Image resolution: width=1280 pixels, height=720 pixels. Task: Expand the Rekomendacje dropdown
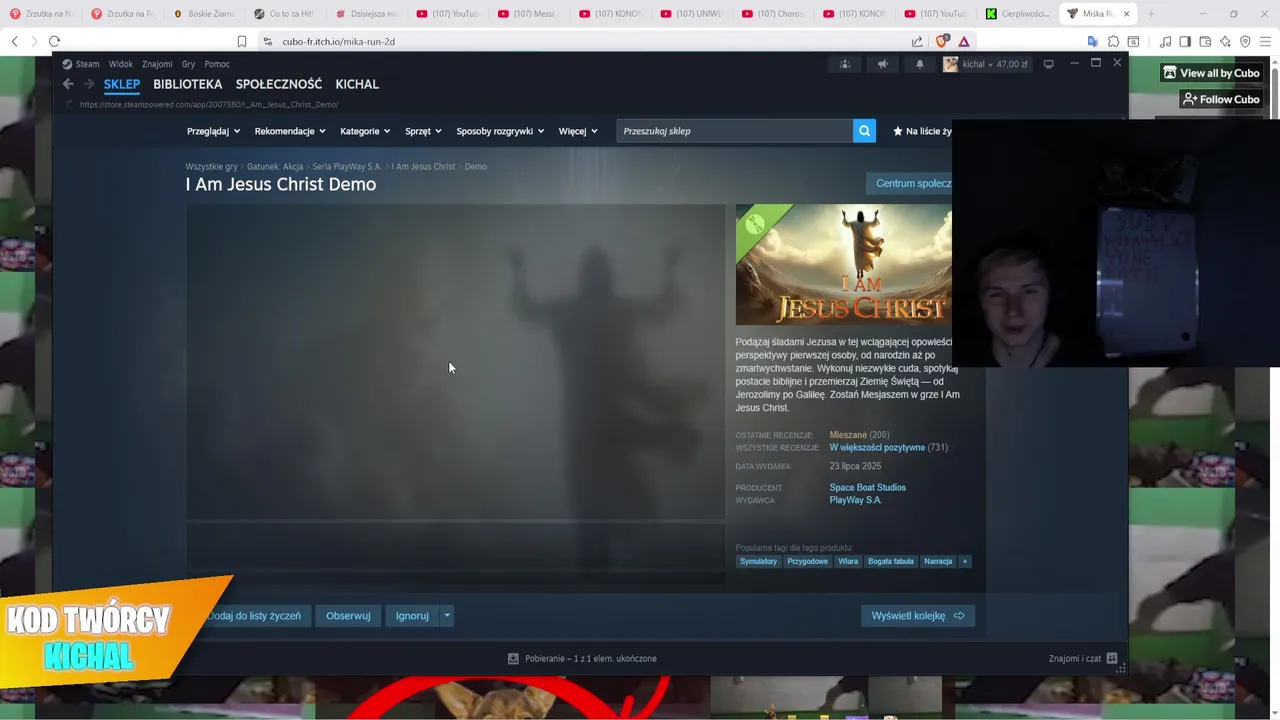pos(290,131)
